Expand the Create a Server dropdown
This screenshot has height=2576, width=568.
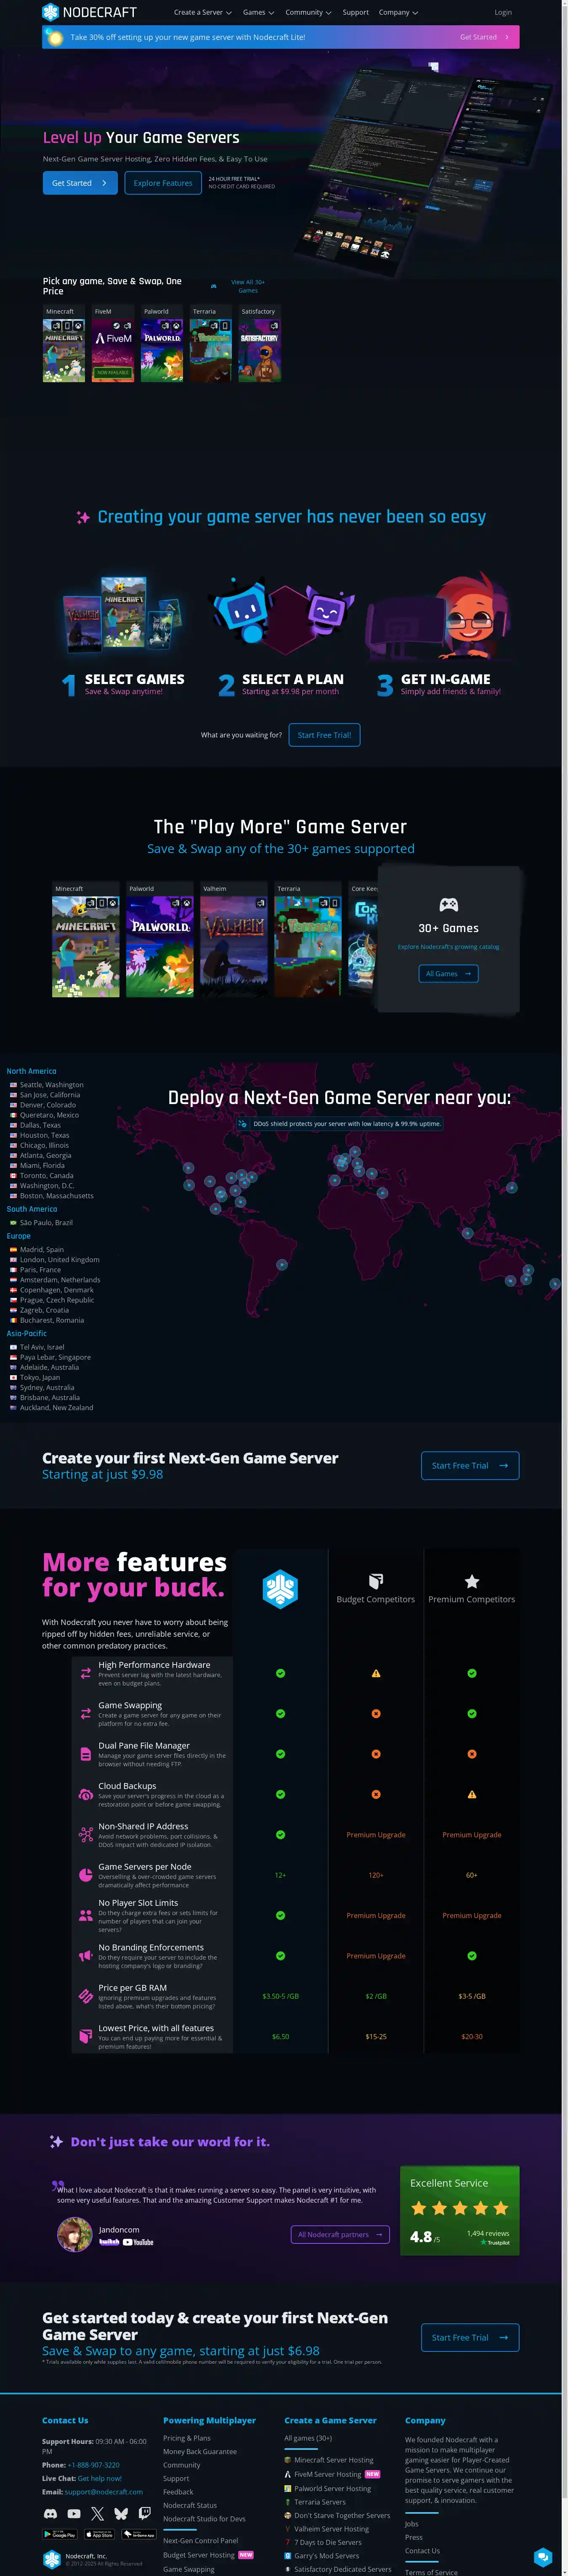(x=202, y=13)
